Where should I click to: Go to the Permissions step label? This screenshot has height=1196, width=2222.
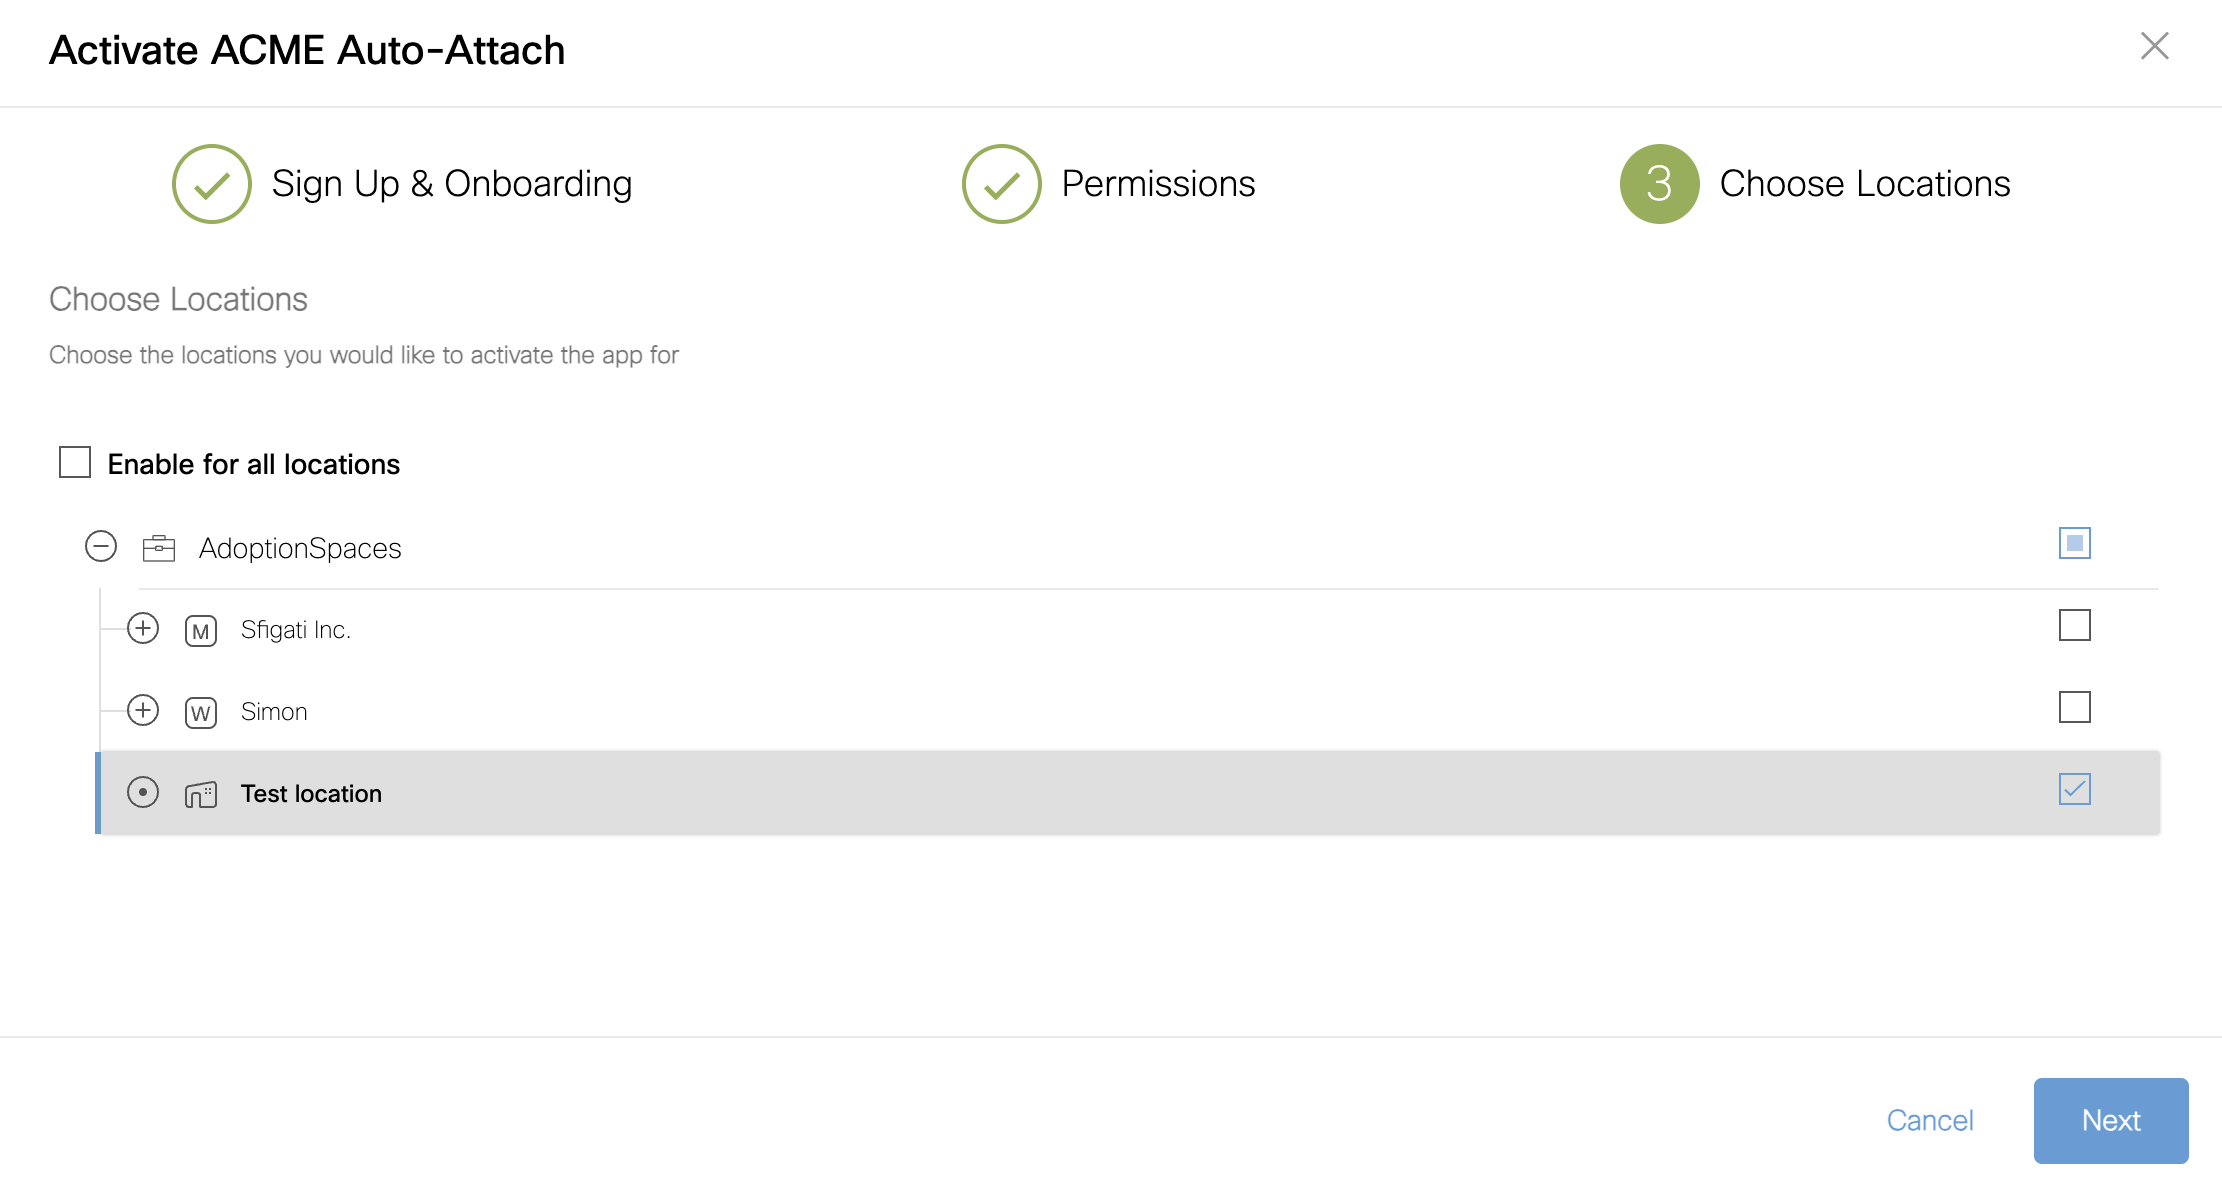click(1158, 184)
